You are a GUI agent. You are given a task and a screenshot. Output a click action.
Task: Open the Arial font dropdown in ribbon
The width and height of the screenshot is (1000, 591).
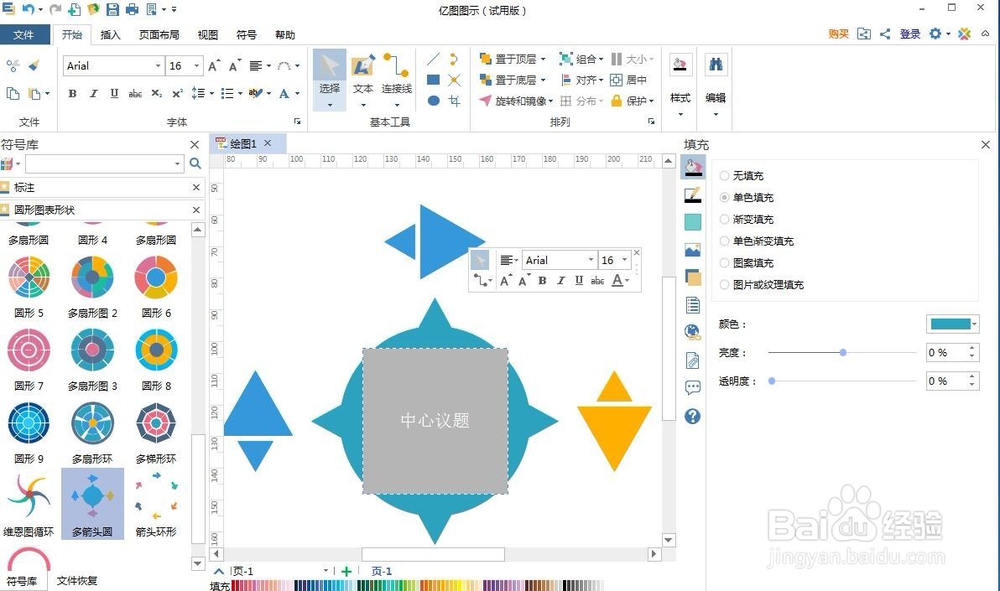tap(158, 66)
